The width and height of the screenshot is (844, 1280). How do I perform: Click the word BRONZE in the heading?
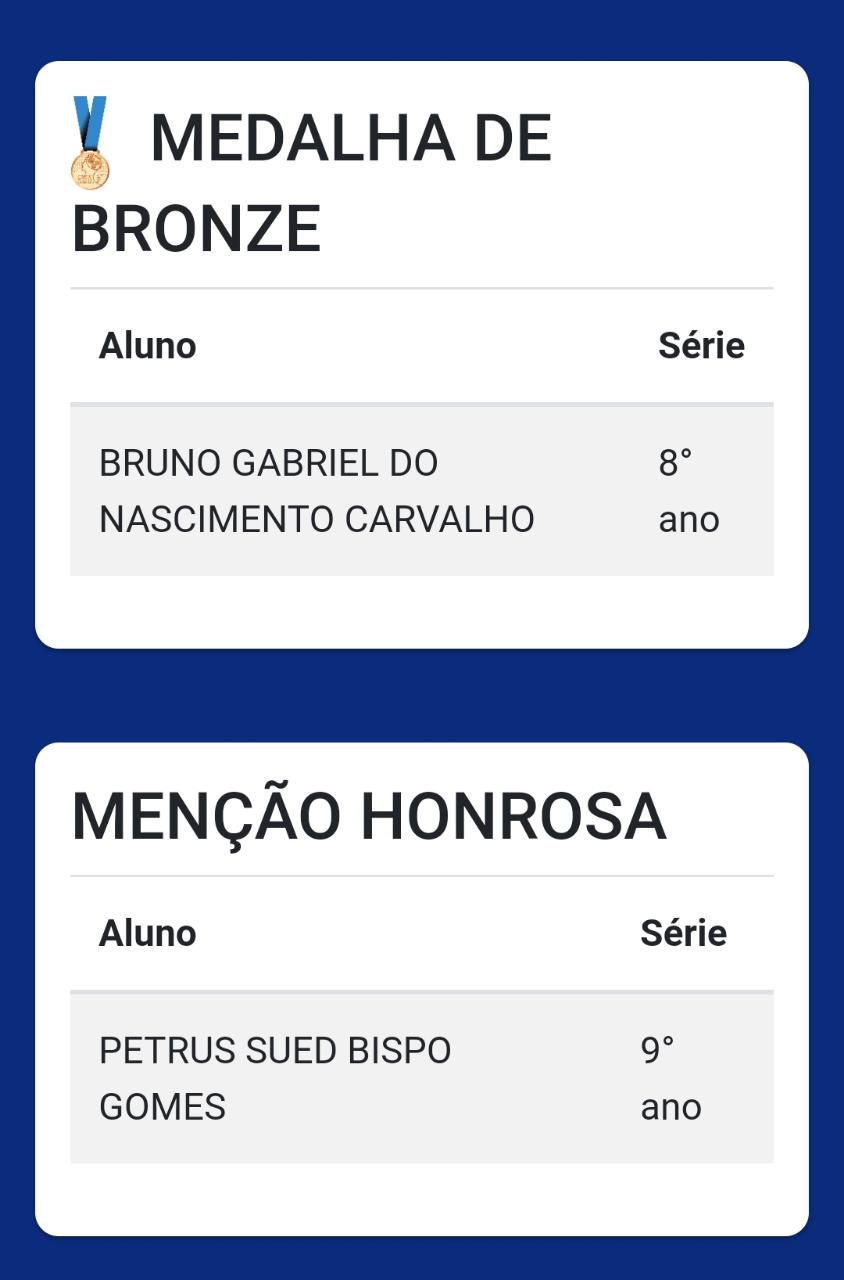click(x=196, y=229)
